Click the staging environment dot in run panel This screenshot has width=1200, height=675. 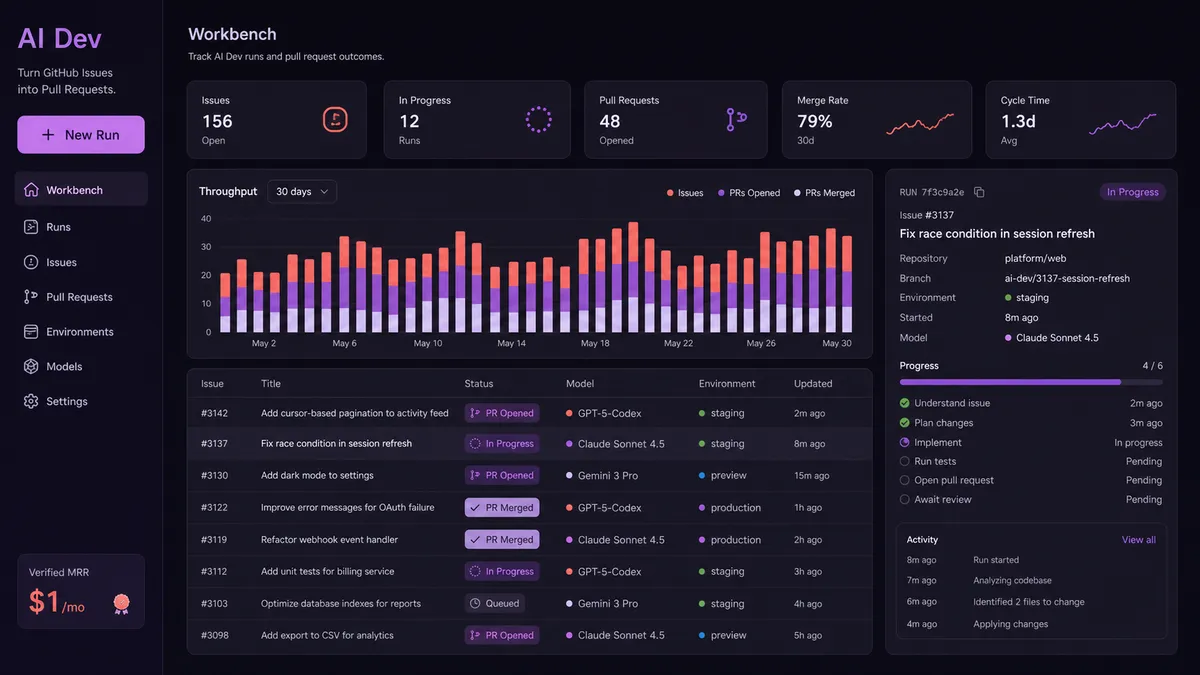click(1009, 298)
